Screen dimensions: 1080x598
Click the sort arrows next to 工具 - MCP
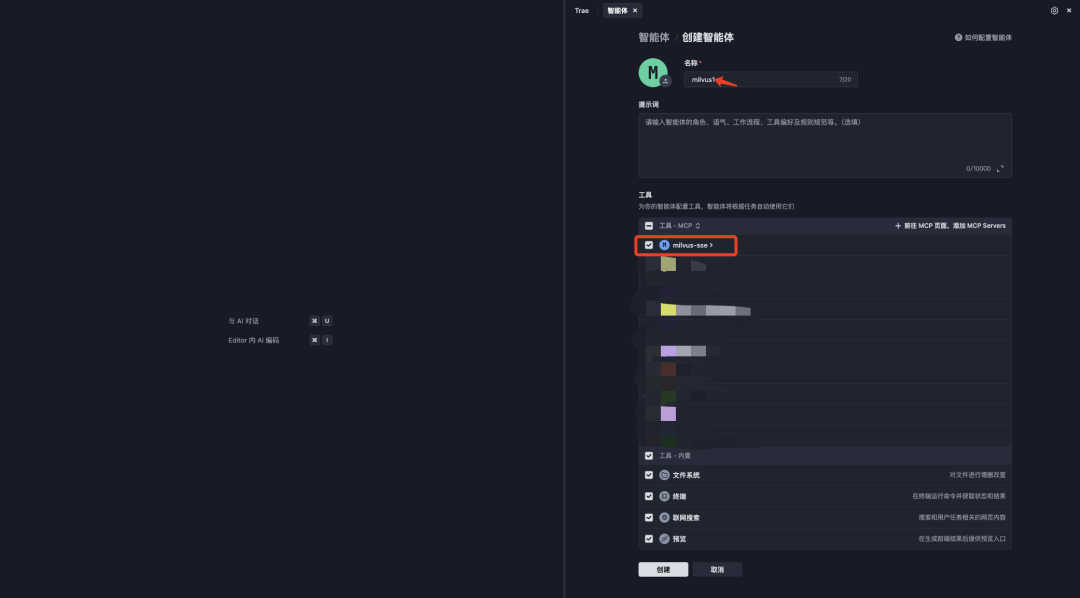tap(697, 225)
